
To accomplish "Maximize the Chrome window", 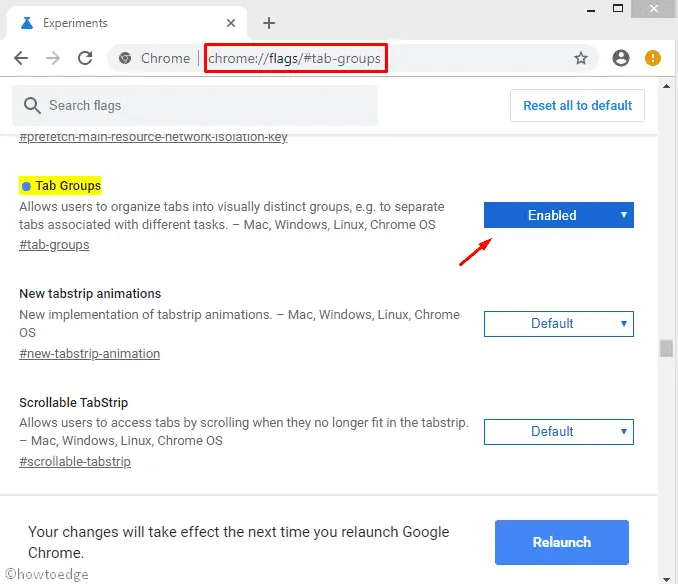I will point(618,9).
